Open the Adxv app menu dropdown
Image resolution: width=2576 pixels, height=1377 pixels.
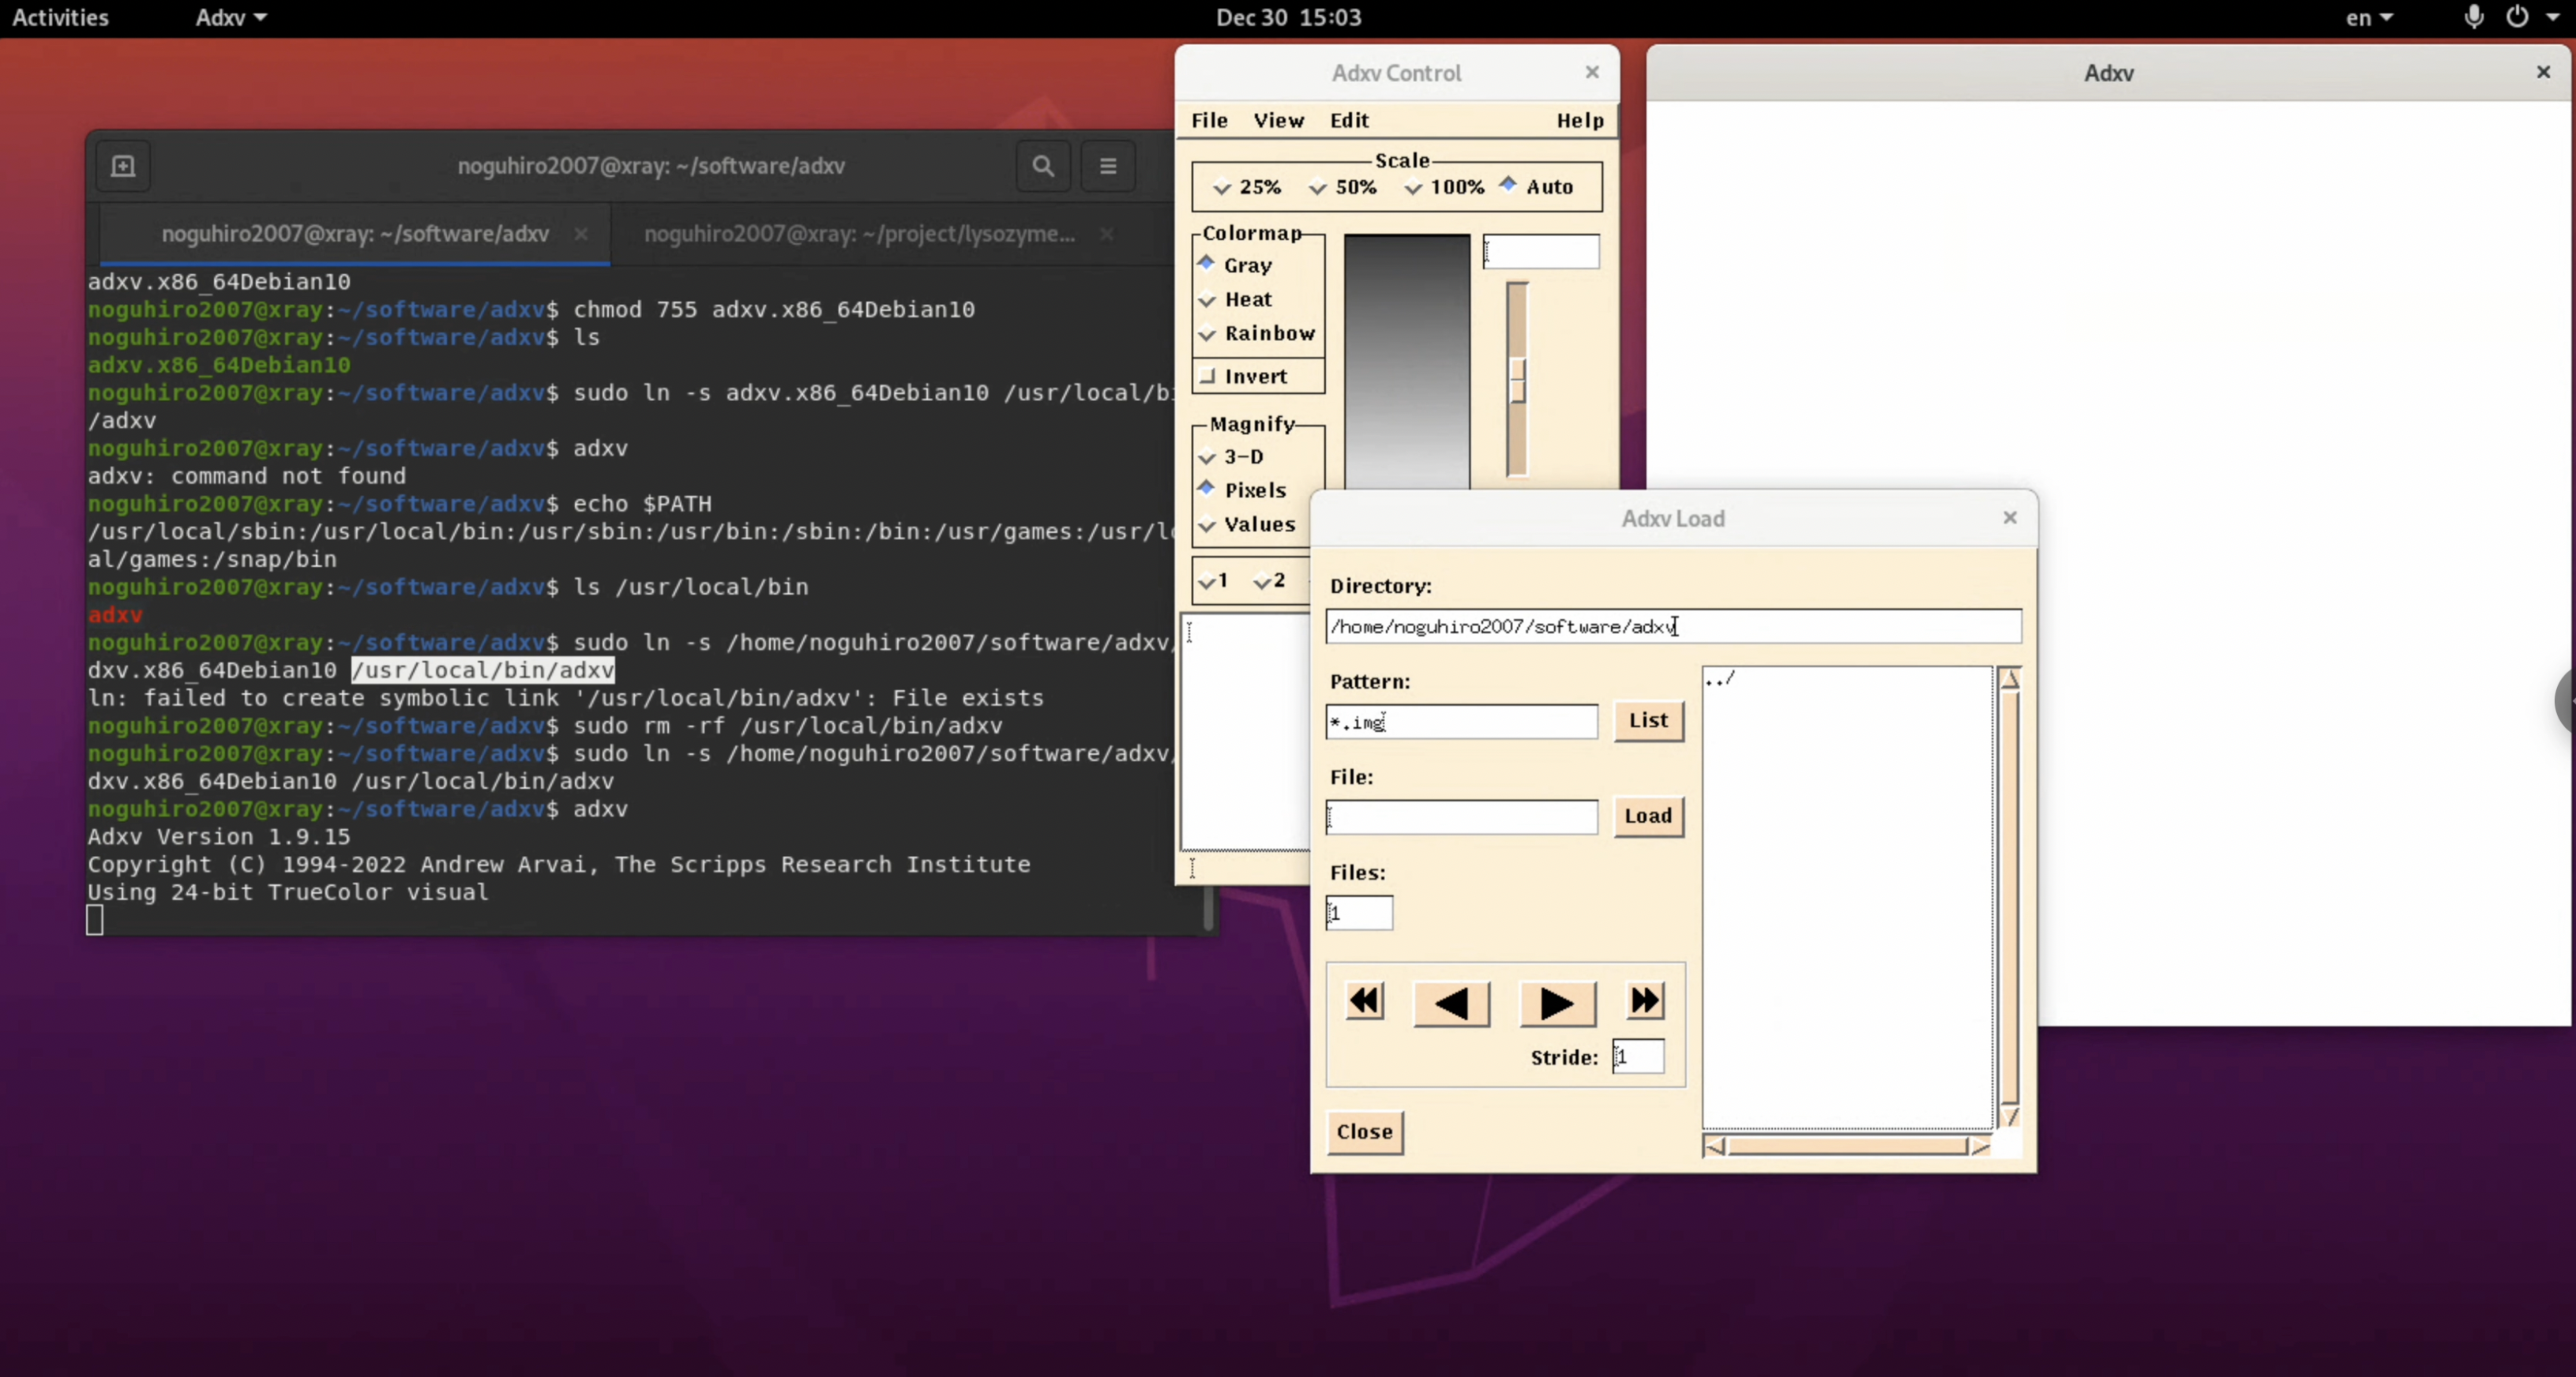[231, 17]
